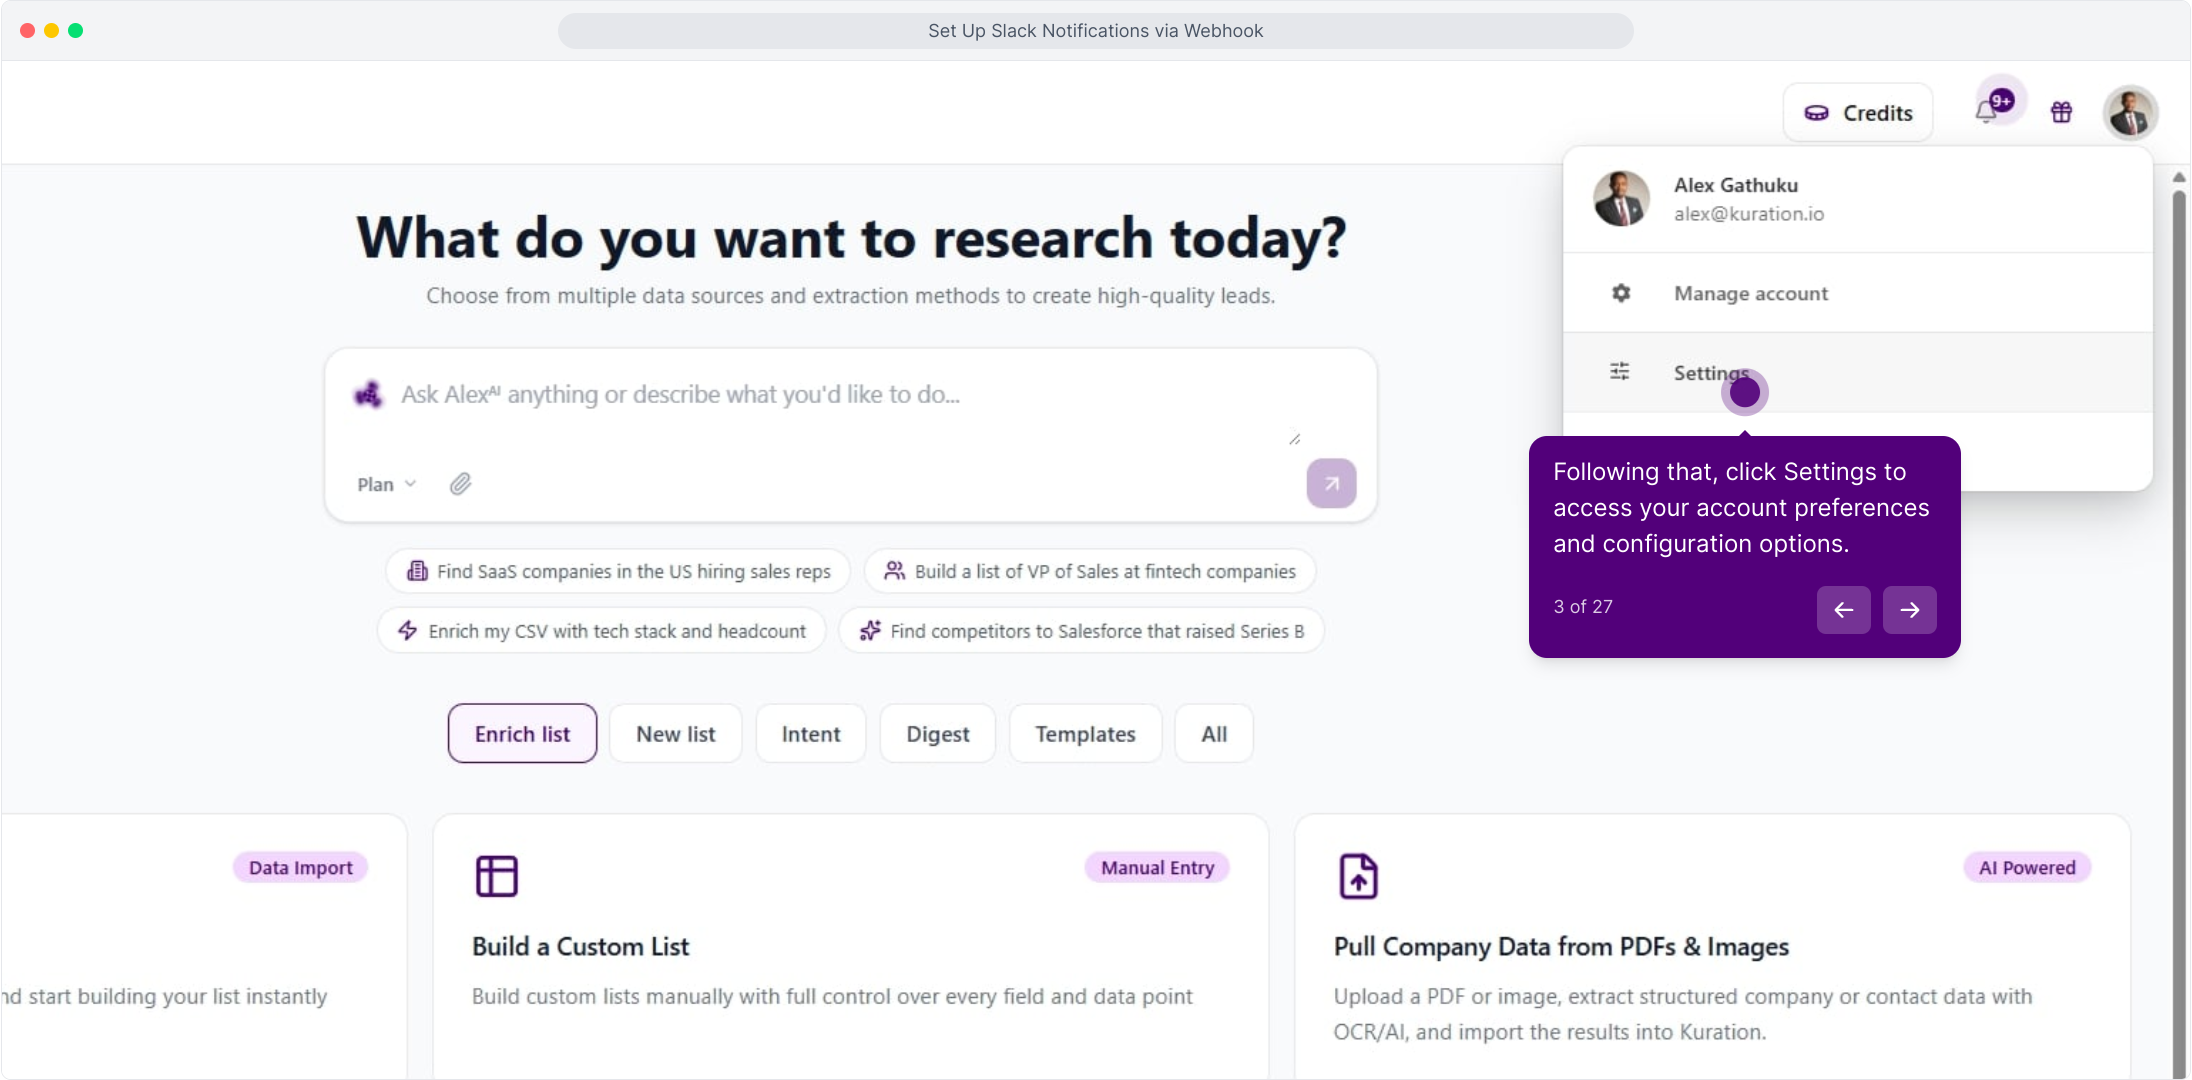Choose Settings from the account menu
This screenshot has width=2192, height=1080.
[1857, 372]
